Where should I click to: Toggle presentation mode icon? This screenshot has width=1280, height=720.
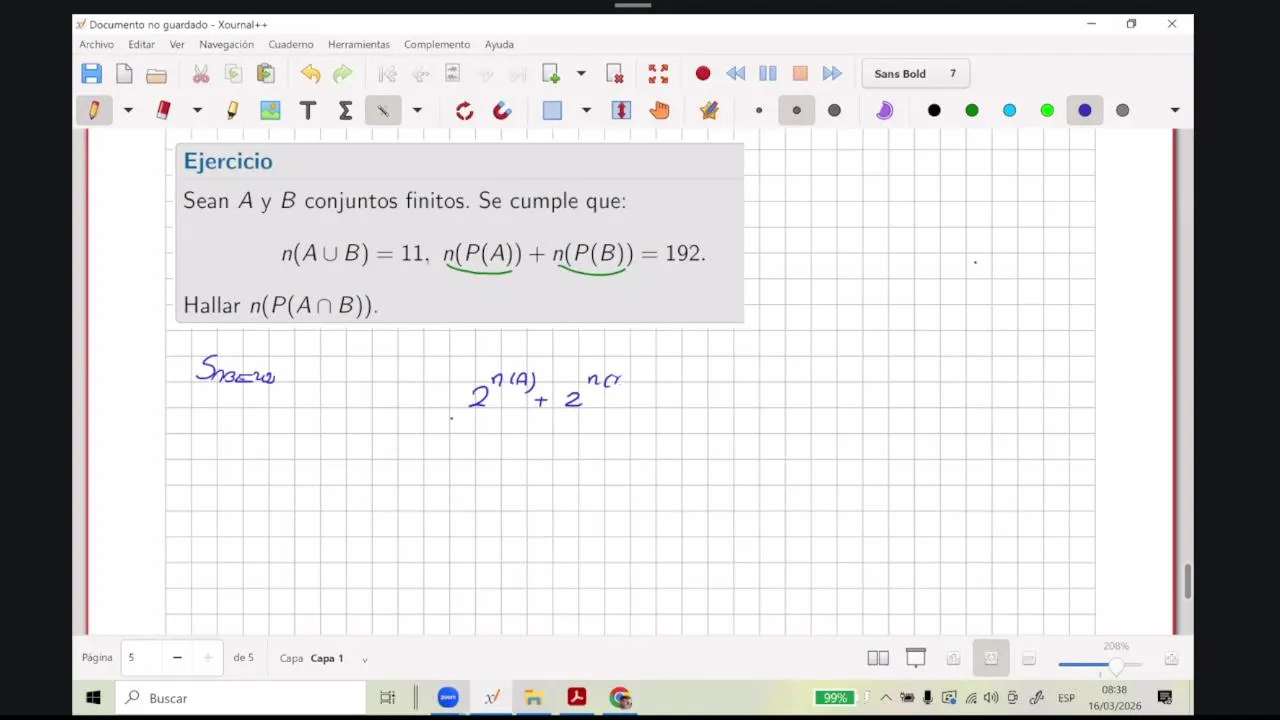point(916,658)
